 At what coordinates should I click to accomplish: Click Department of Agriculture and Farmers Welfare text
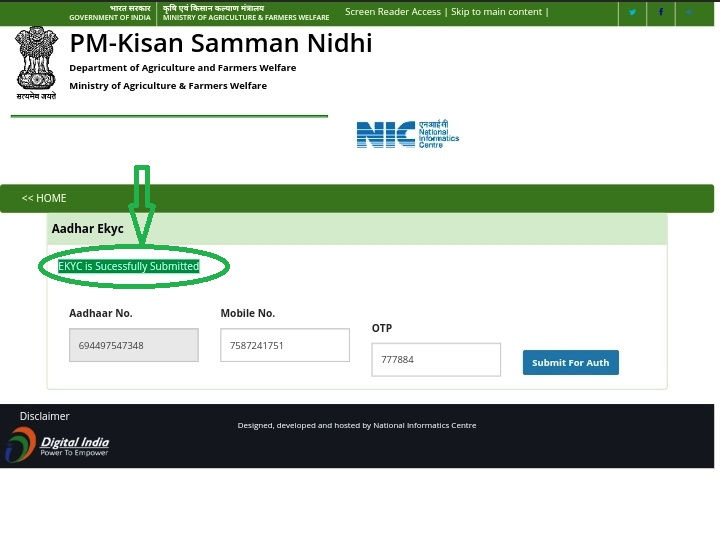coord(183,68)
